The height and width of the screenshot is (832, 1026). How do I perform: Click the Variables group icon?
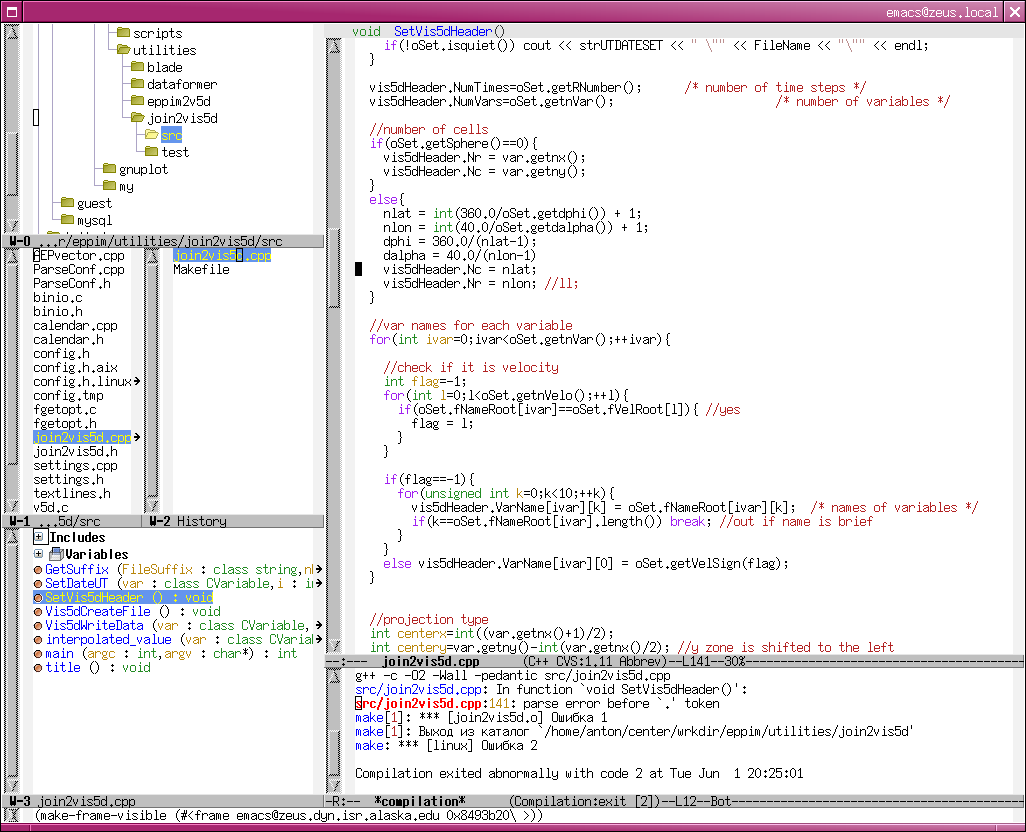coord(57,554)
